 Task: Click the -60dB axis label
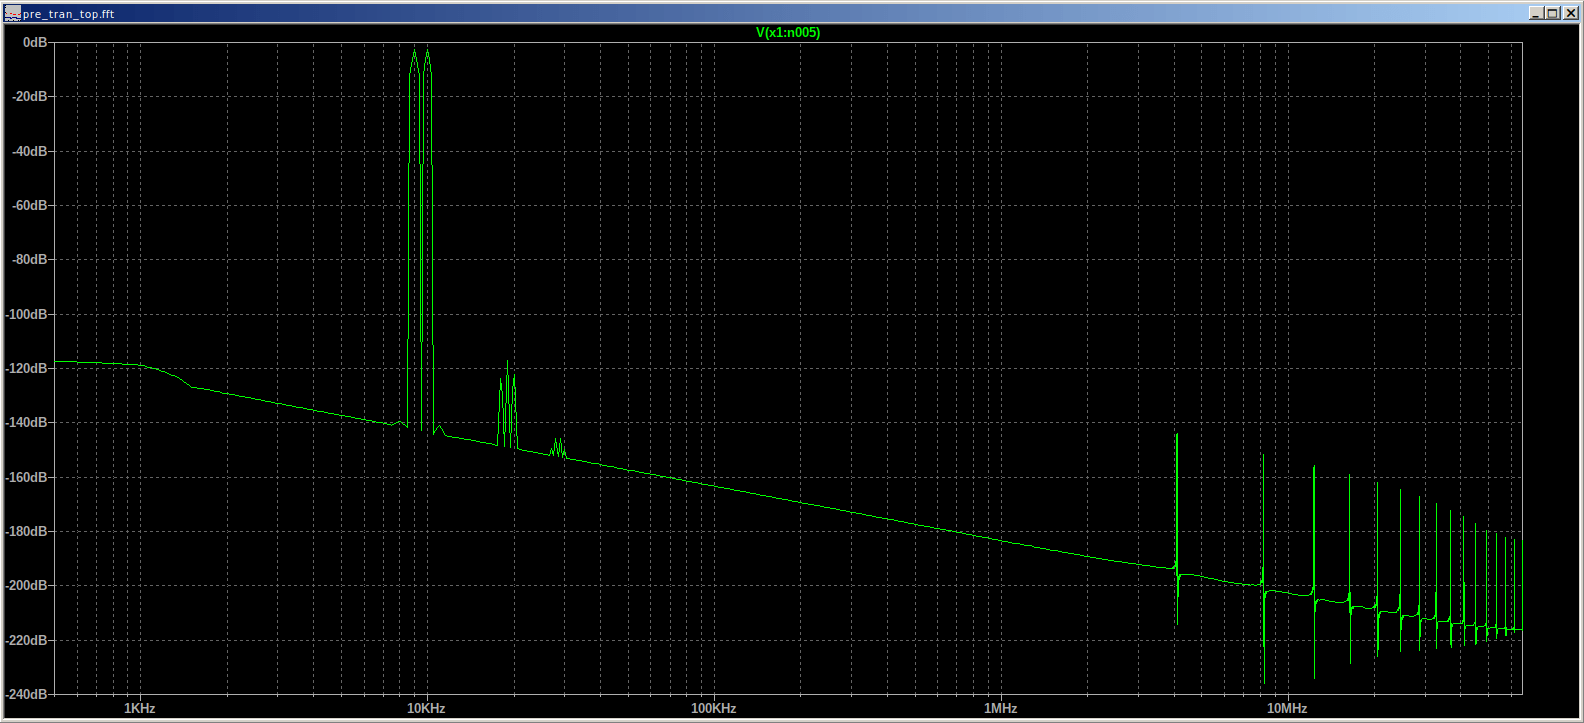29,205
